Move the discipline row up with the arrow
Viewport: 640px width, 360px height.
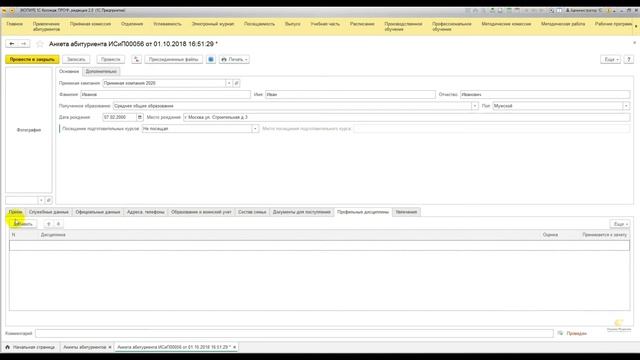click(x=49, y=224)
